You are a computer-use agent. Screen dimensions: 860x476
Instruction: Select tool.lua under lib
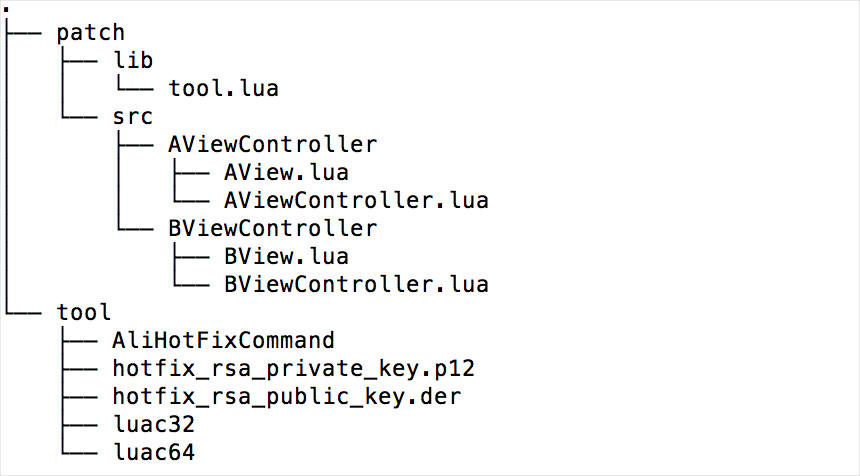pos(223,88)
